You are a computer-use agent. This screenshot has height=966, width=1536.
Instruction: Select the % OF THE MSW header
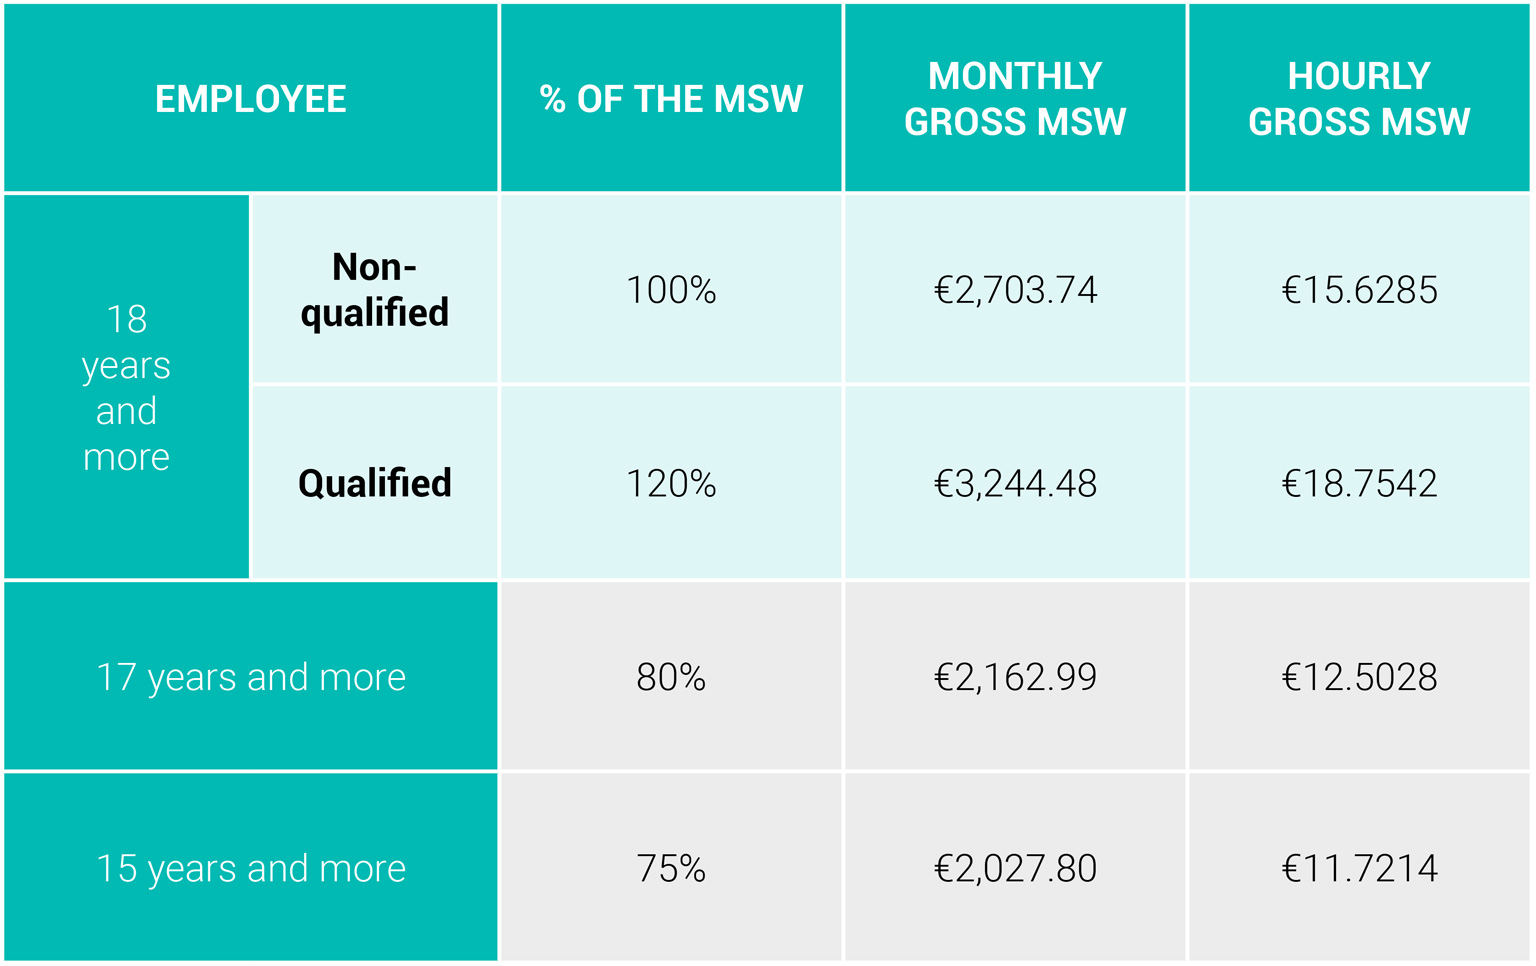coord(671,99)
